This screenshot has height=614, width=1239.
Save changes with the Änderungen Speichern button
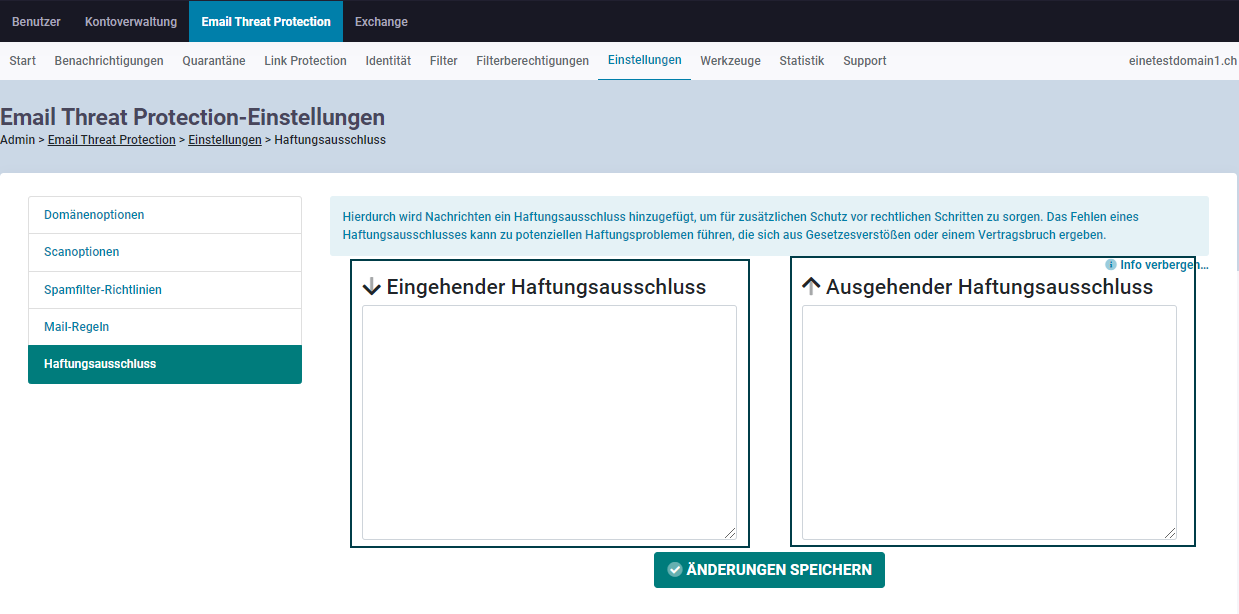click(769, 570)
